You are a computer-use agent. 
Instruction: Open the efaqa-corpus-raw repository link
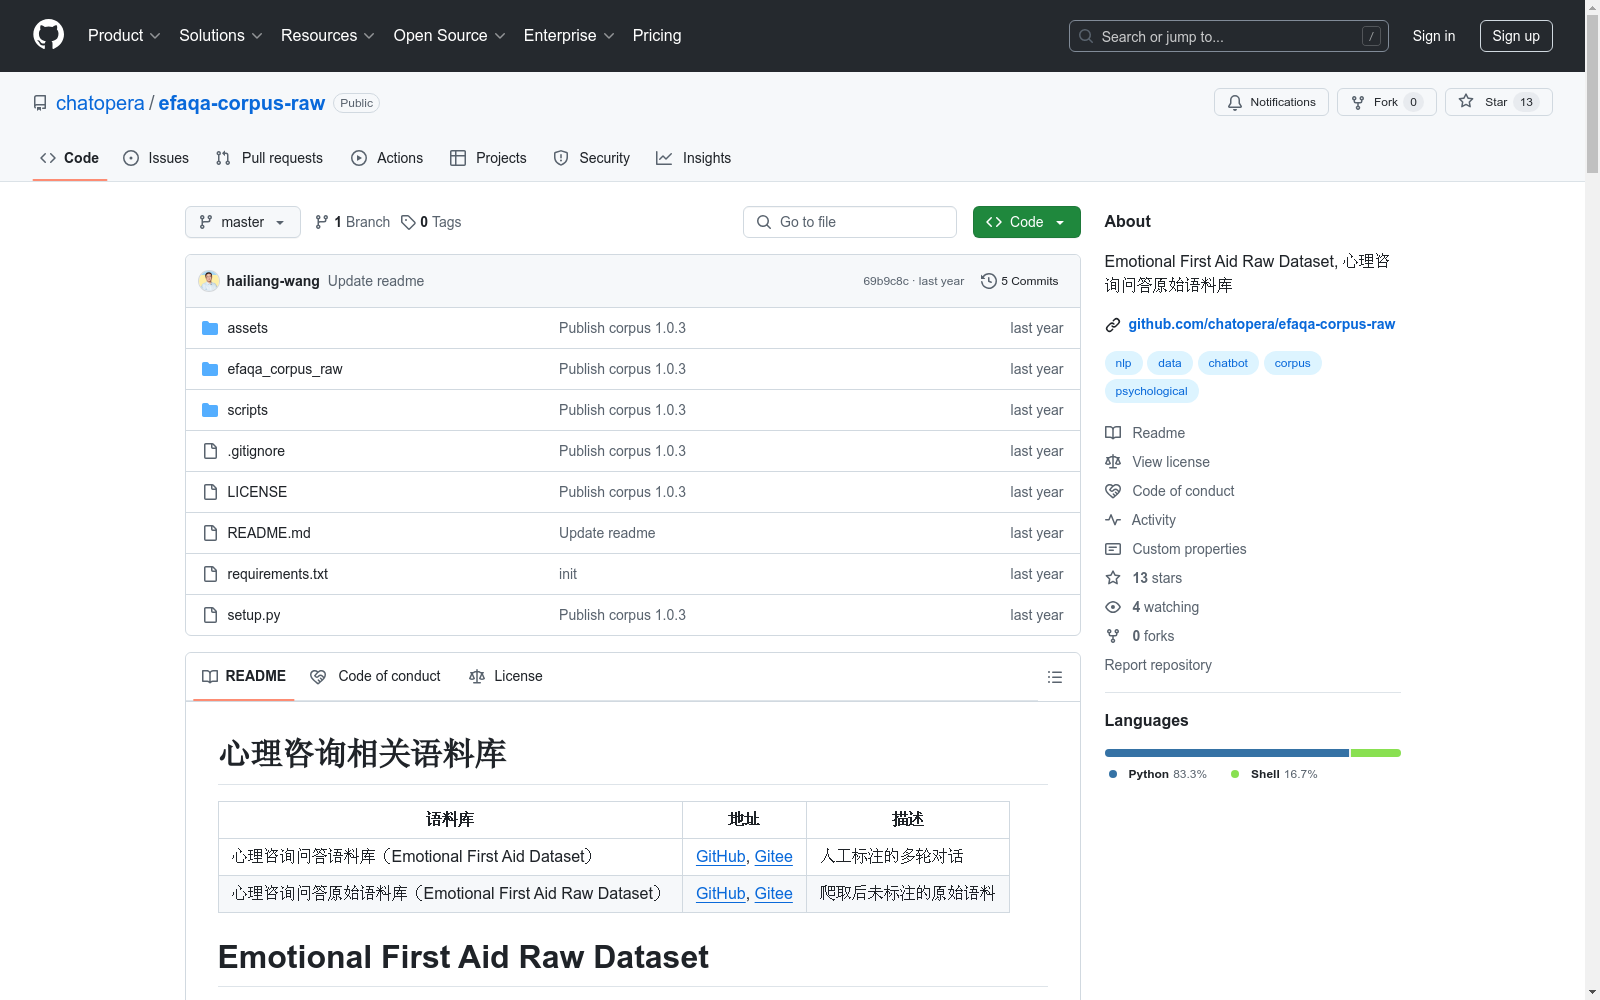241,103
